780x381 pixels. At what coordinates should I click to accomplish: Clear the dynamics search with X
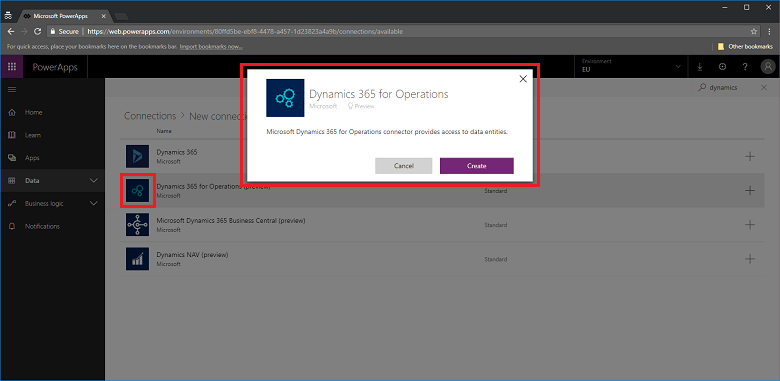(764, 88)
